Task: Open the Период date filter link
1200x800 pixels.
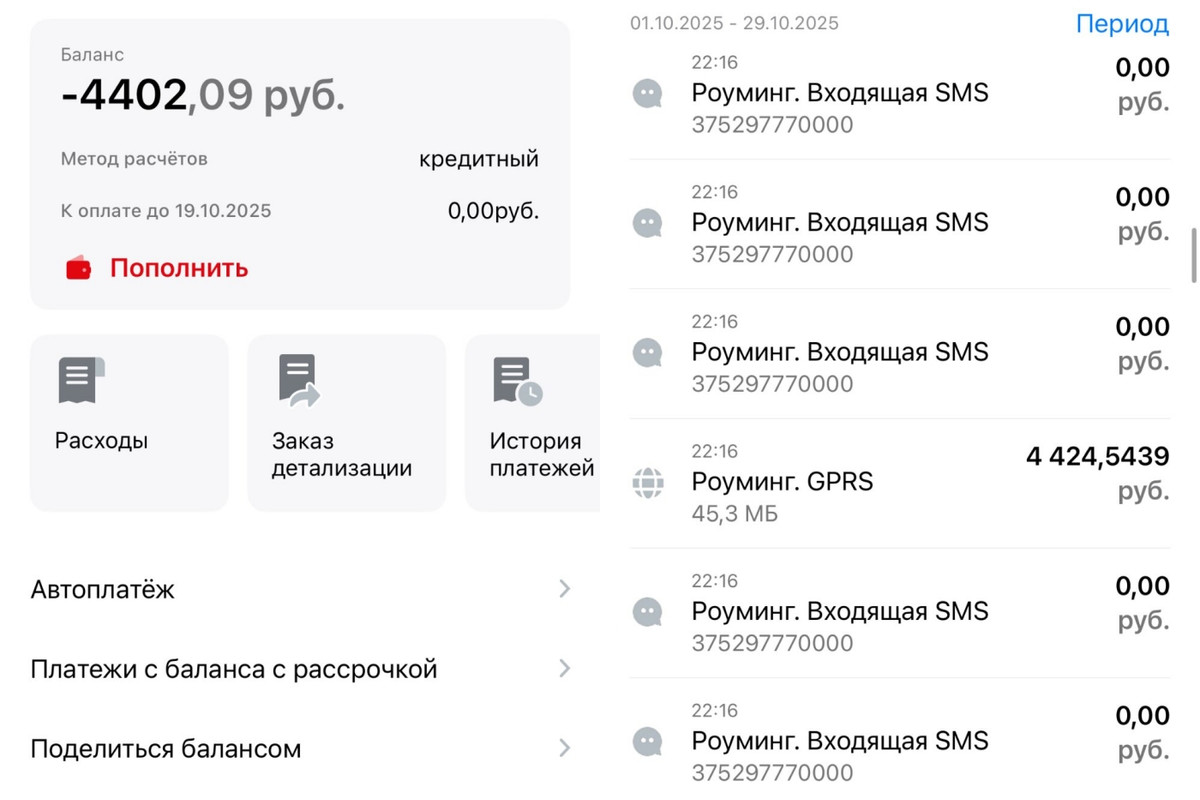Action: tap(1122, 24)
